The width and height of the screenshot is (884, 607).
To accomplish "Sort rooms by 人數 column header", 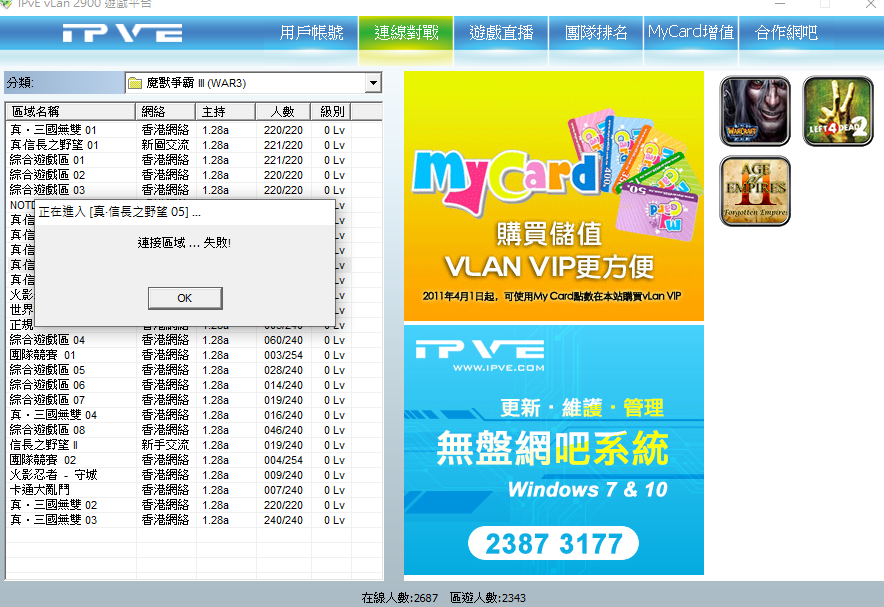I will click(x=282, y=111).
